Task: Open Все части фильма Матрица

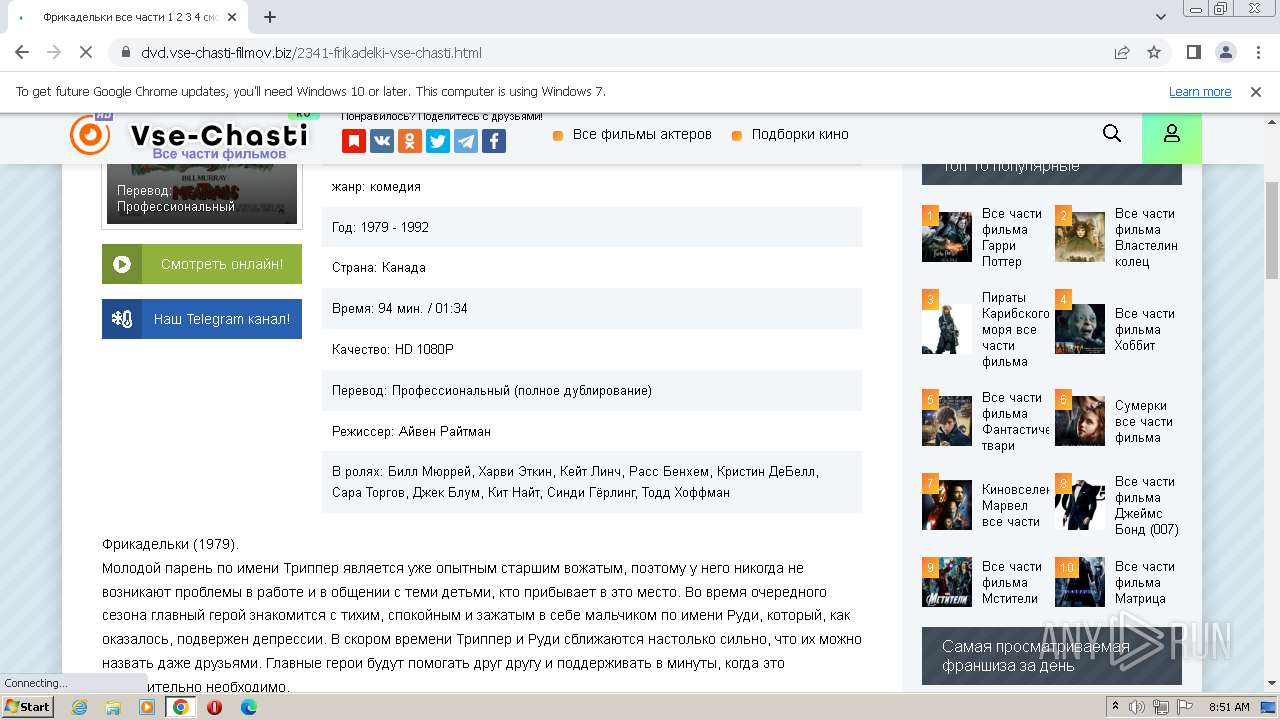Action: tap(1145, 582)
